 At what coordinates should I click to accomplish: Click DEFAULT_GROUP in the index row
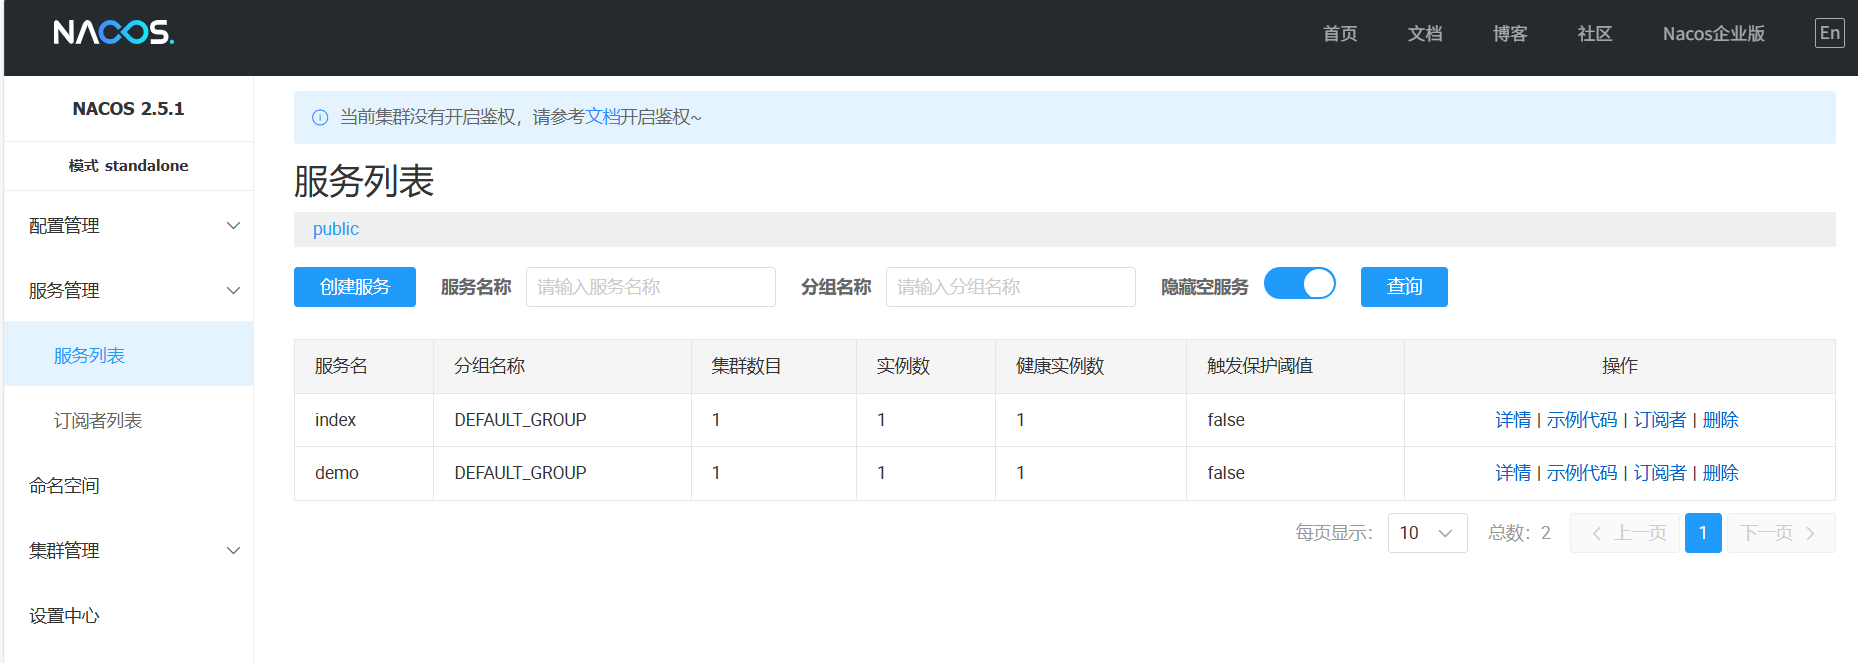[x=520, y=420]
